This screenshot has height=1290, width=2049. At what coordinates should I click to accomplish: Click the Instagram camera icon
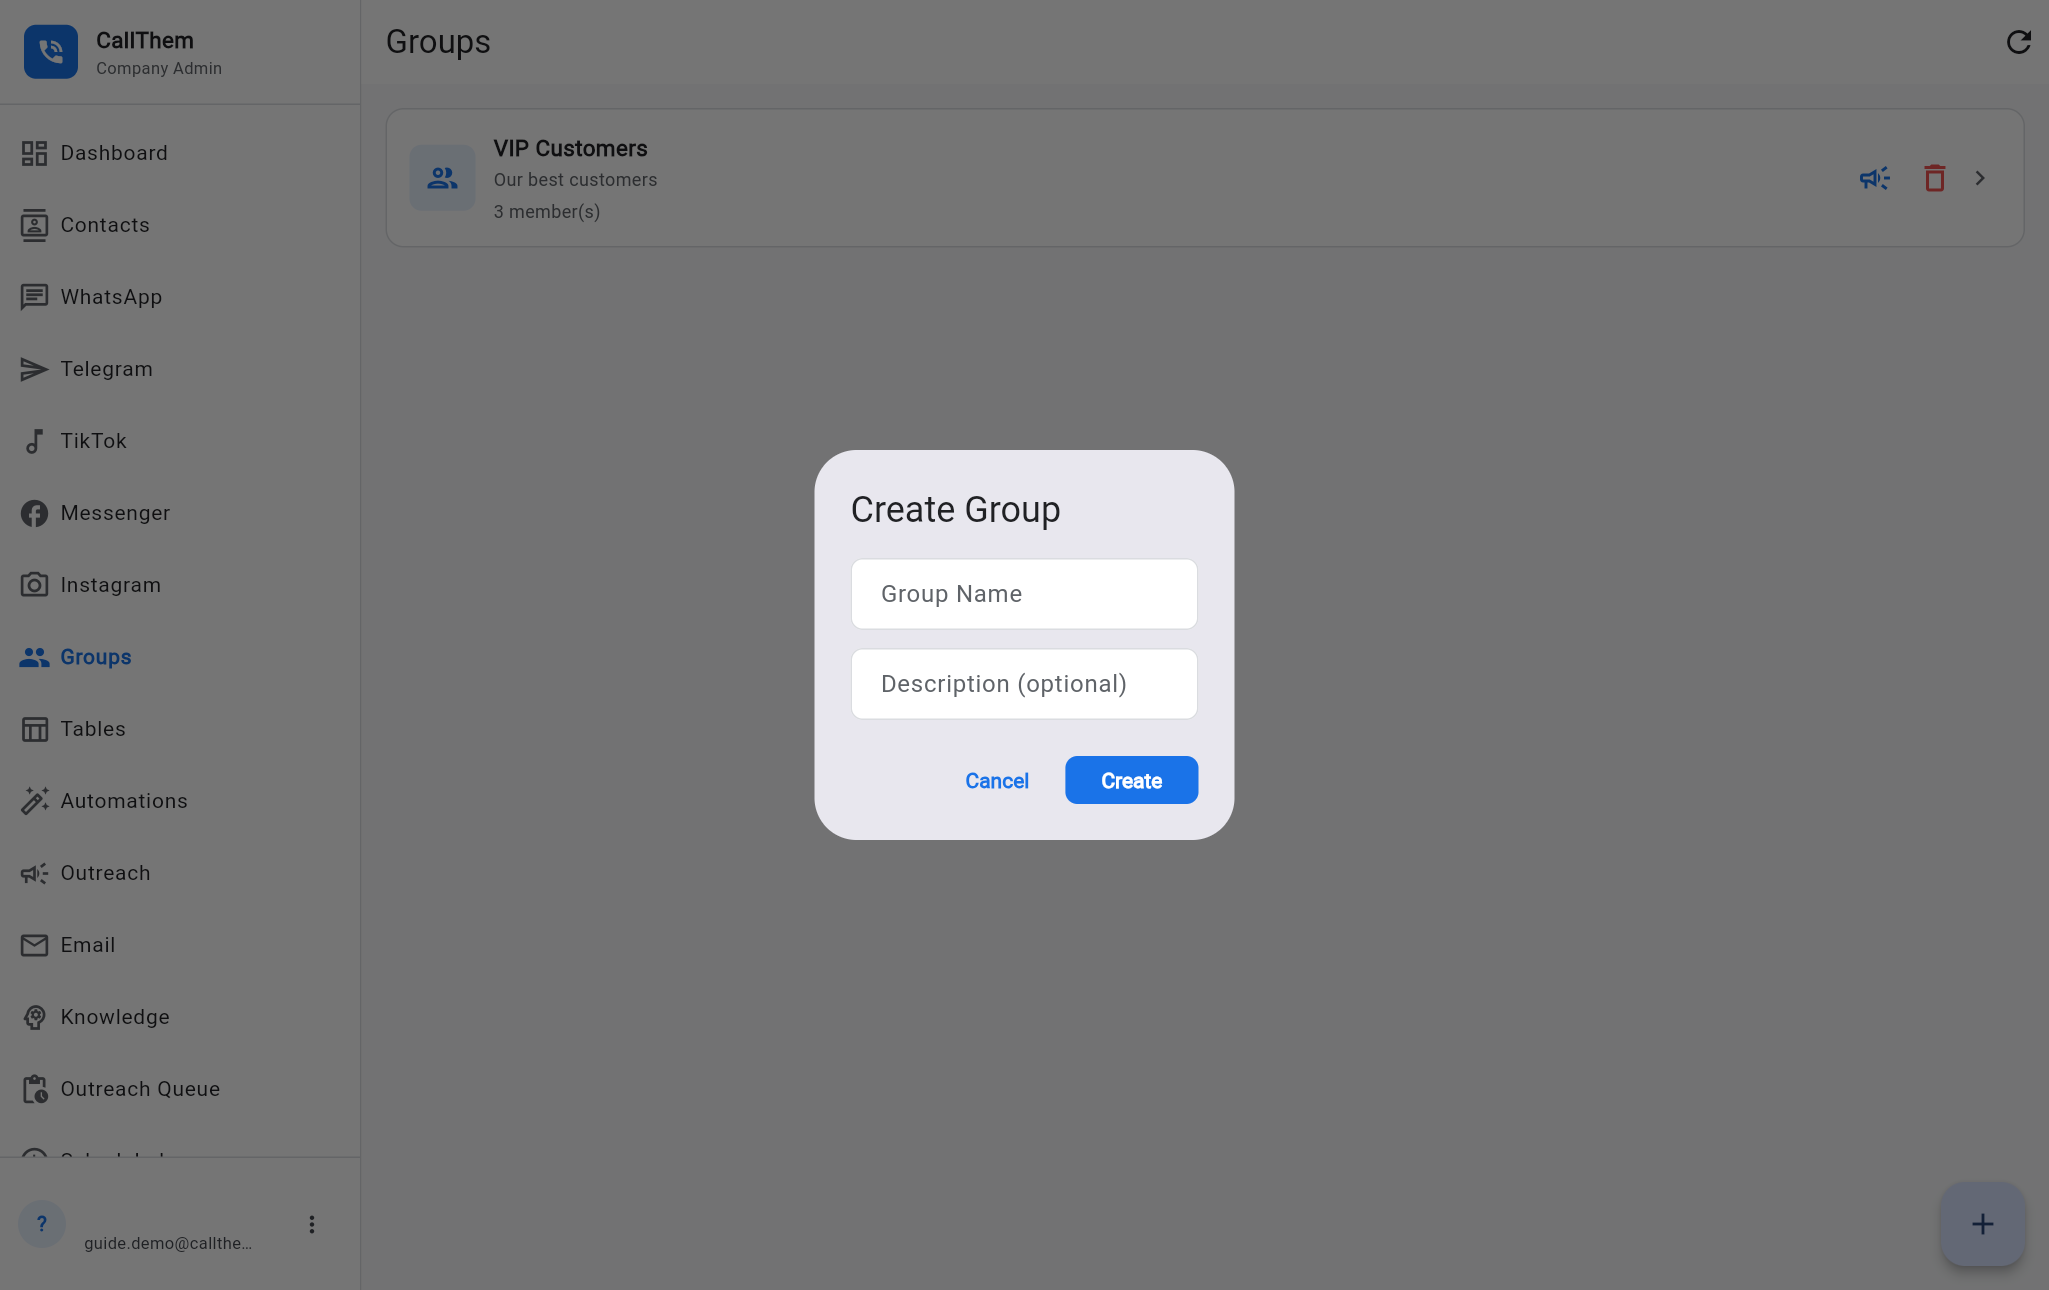[34, 585]
